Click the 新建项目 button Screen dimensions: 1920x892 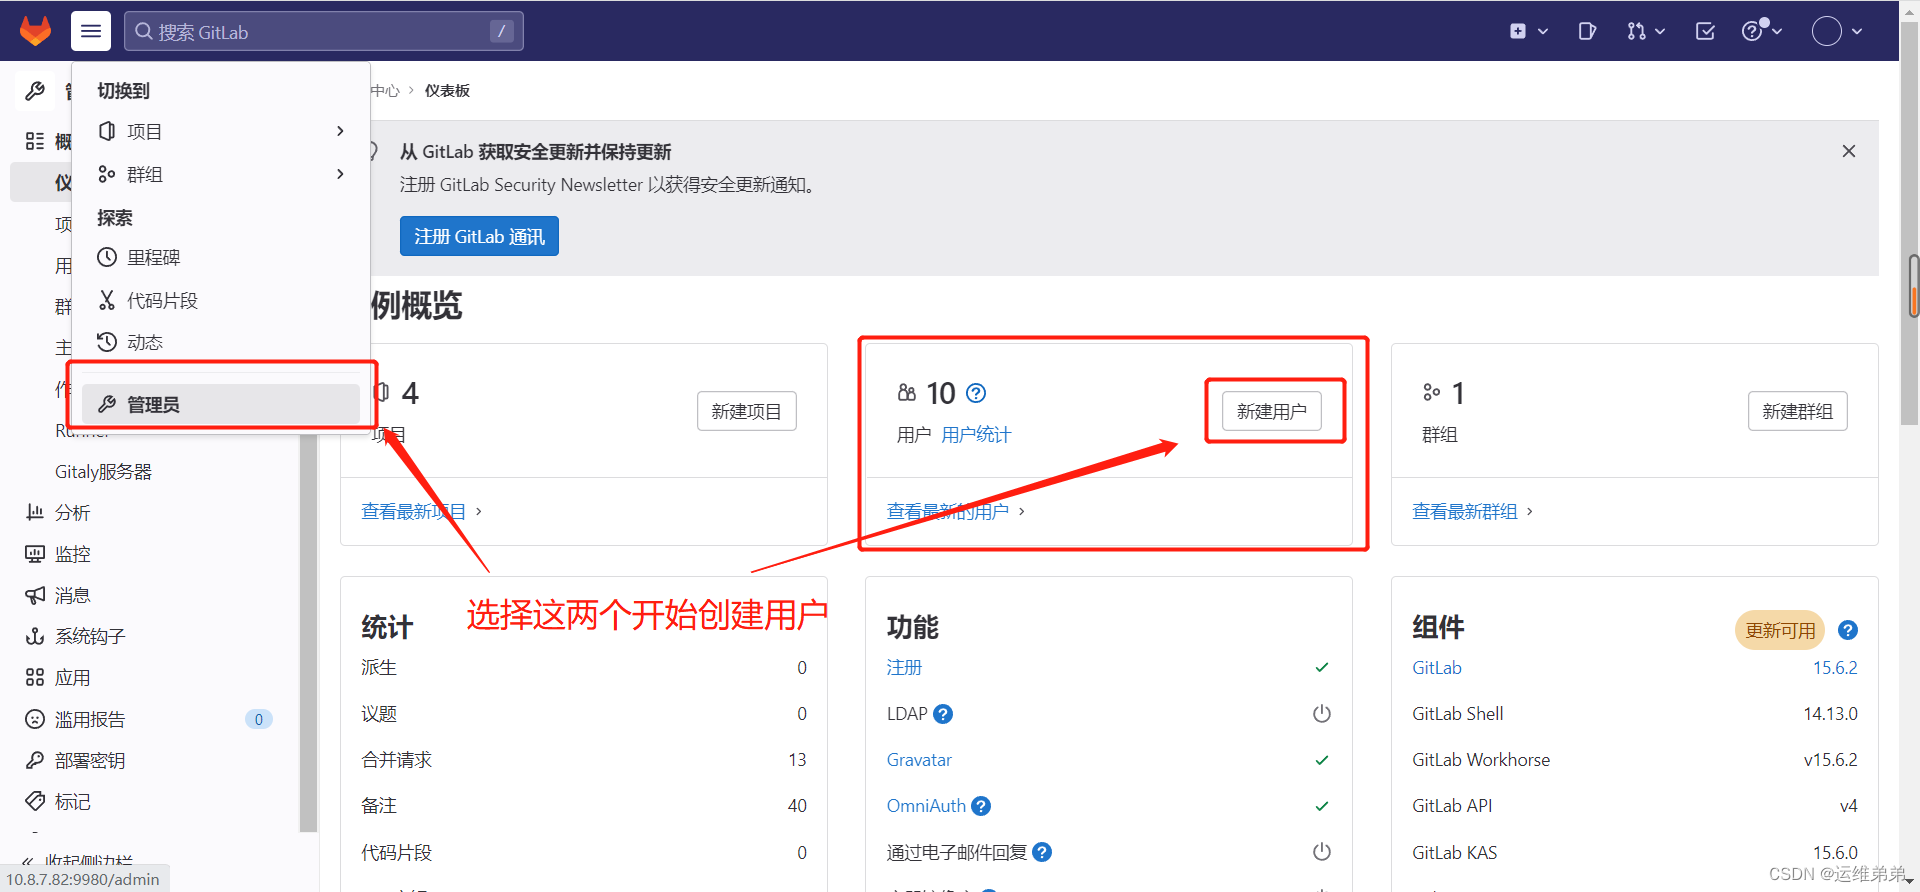746,411
